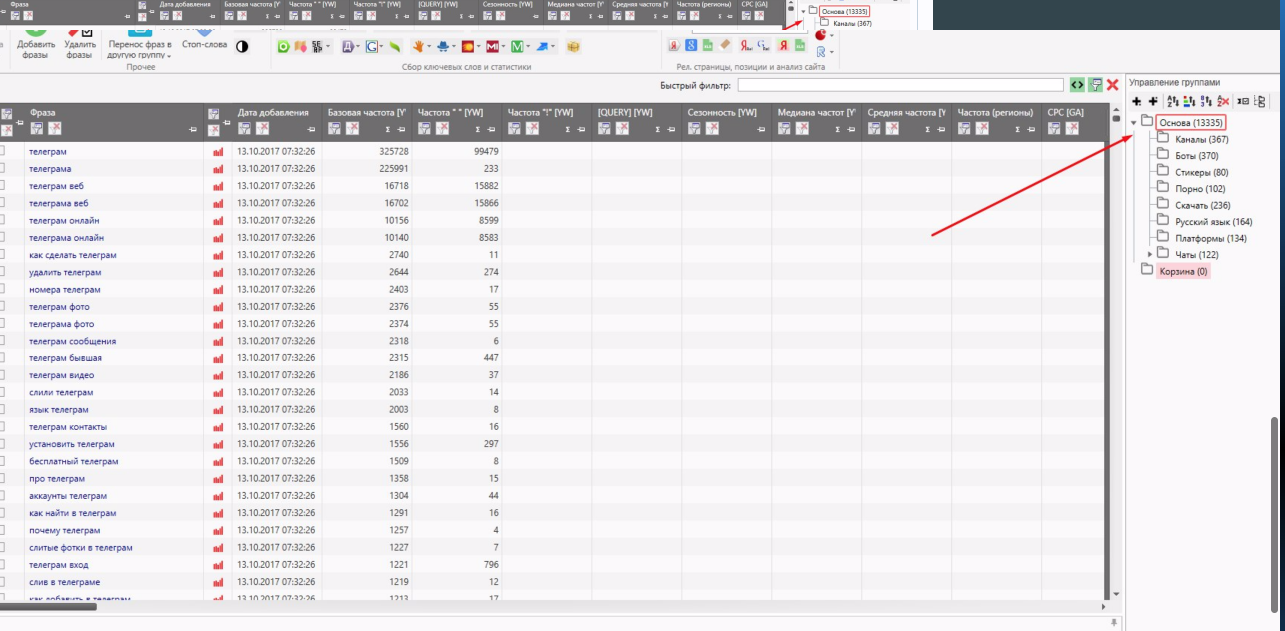The image size is (1285, 631).
Task: Click the red X clear quick filter icon
Action: pyautogui.click(x=1112, y=85)
